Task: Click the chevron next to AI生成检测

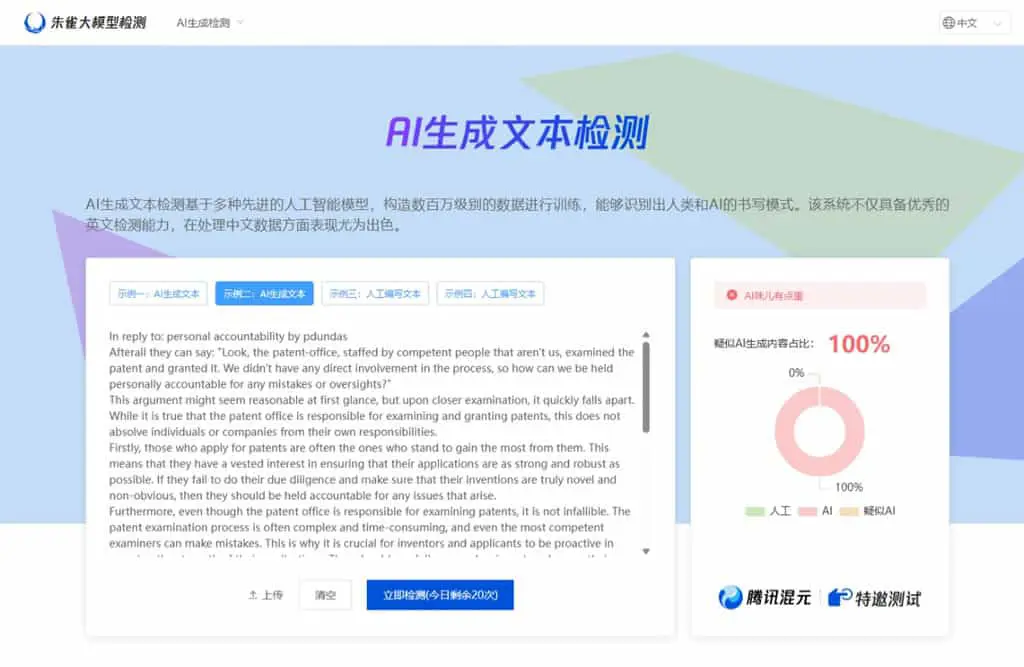Action: click(240, 22)
